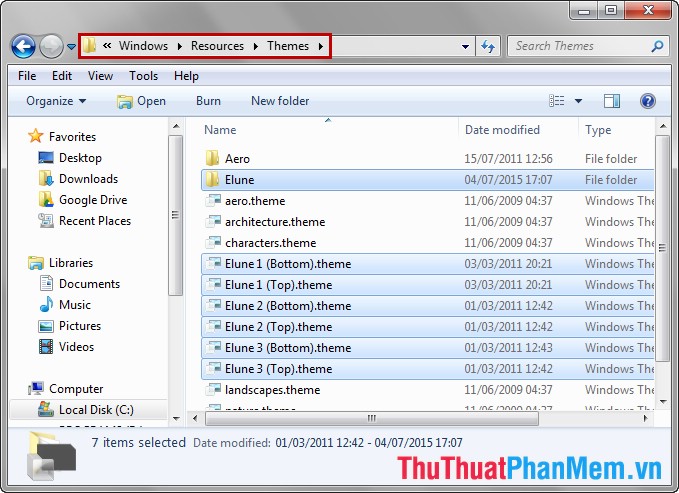
Task: Click the Themes breadcrumb segment
Action: click(x=288, y=46)
